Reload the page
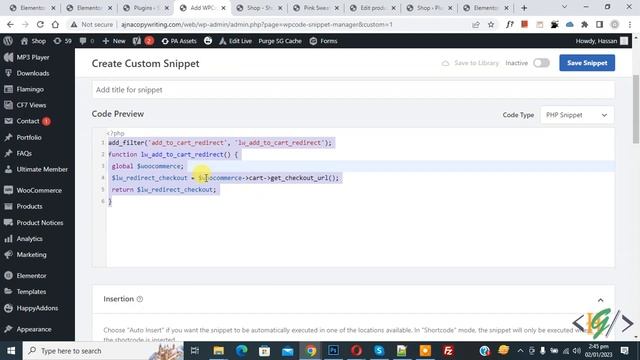The height and width of the screenshot is (360, 640). tap(40, 24)
